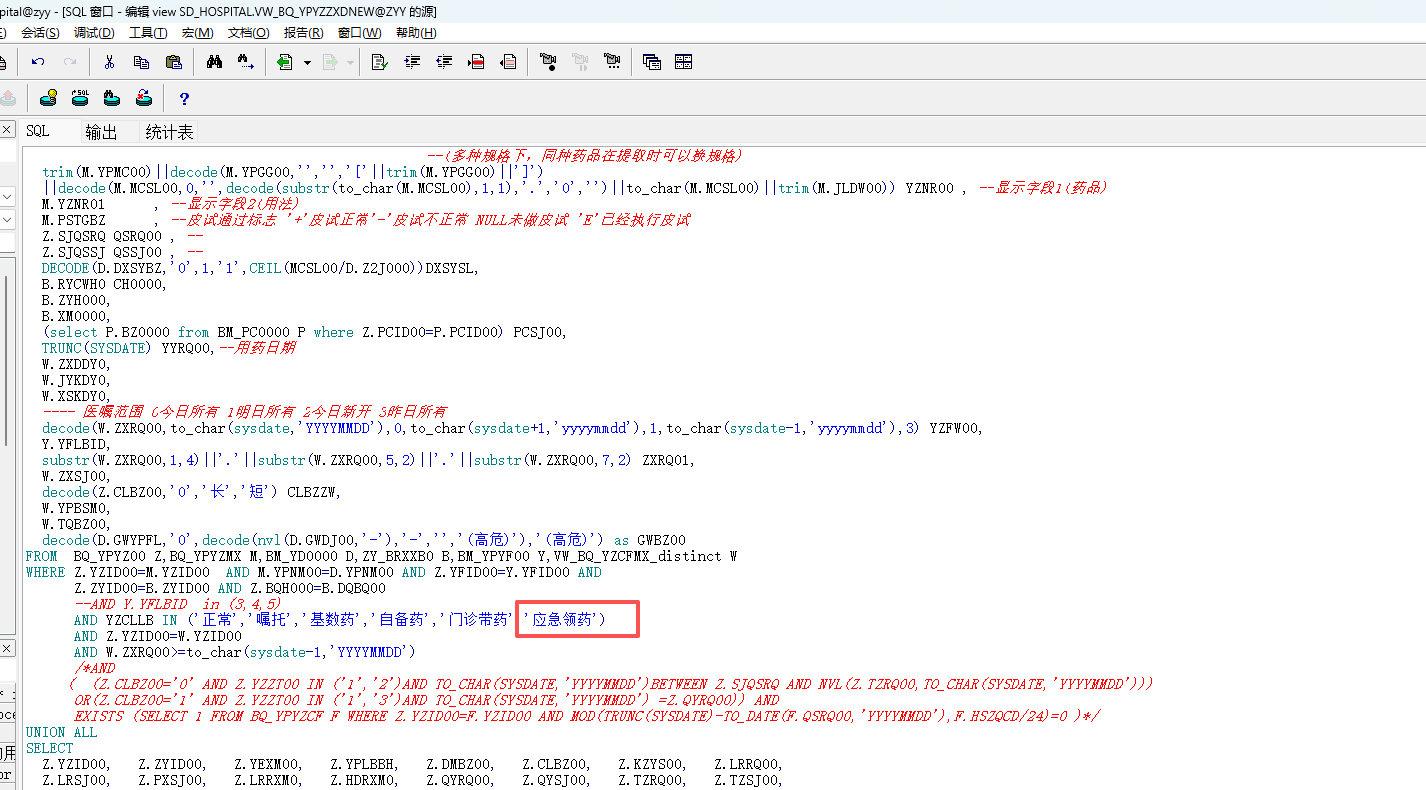Click the Comment selection icon
This screenshot has height=790, width=1426.
pyautogui.click(x=476, y=62)
